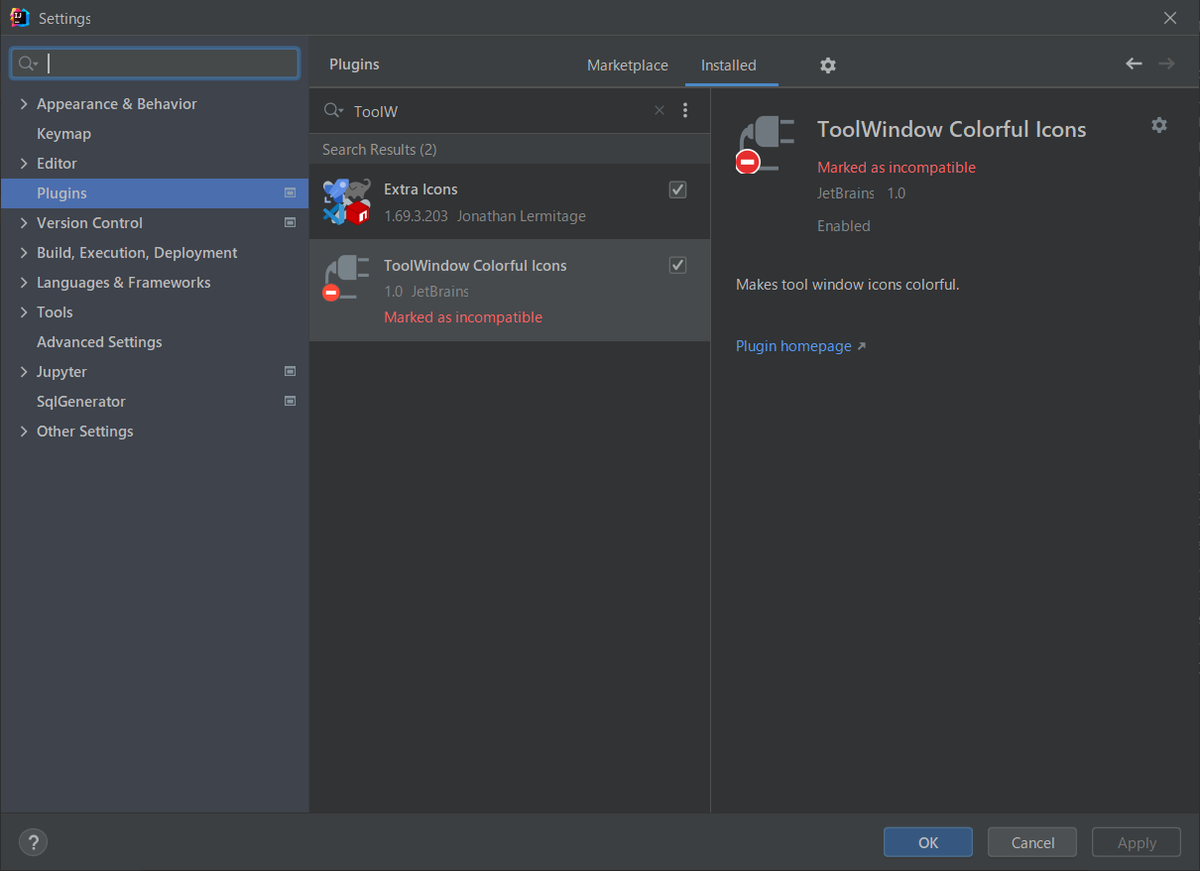Click 'Marked as incompatible' in plugin list
This screenshot has height=871, width=1200.
point(463,317)
